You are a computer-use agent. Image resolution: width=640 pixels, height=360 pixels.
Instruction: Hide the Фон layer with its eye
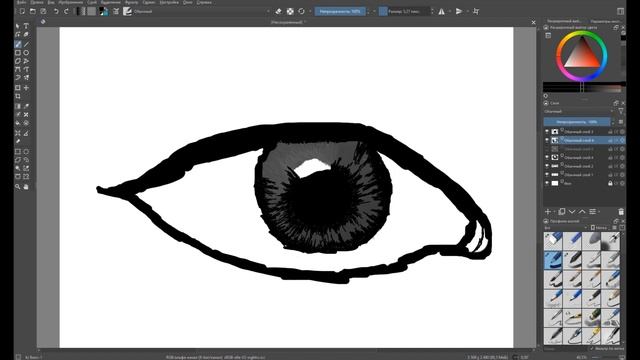point(547,183)
